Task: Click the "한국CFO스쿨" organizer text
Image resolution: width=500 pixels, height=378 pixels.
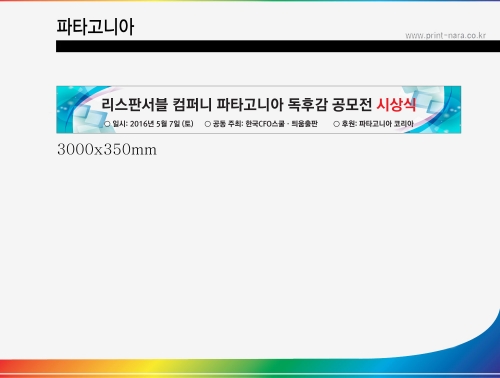Action: tap(265, 124)
